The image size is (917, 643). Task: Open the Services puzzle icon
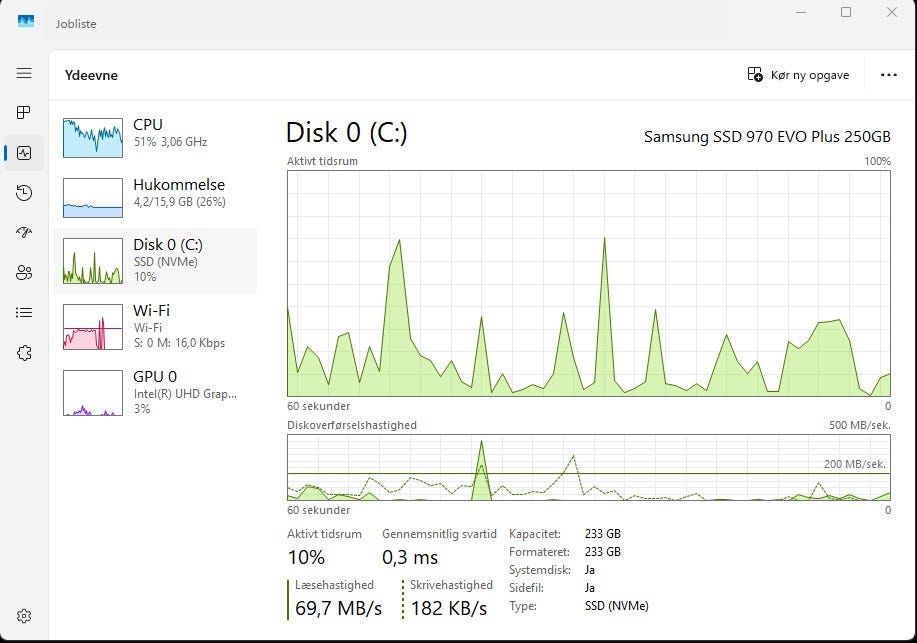point(24,353)
